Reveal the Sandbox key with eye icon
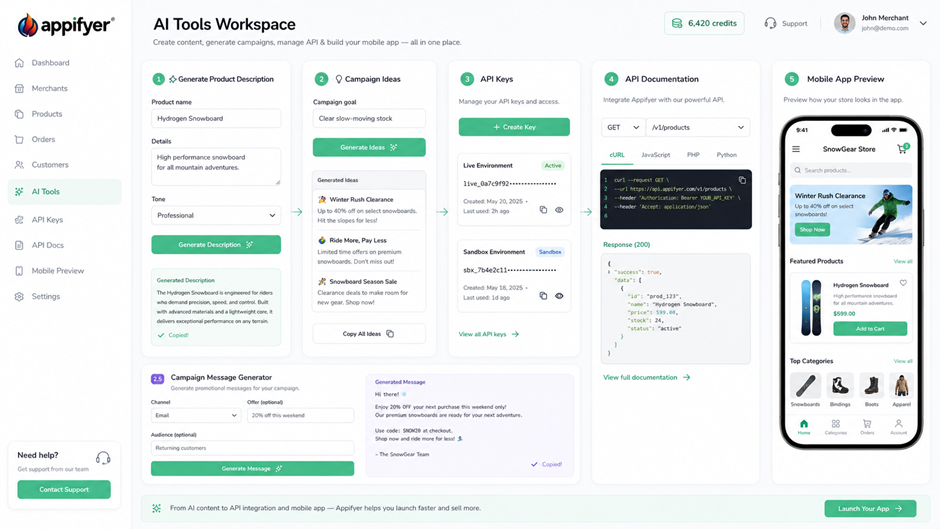 (x=559, y=296)
